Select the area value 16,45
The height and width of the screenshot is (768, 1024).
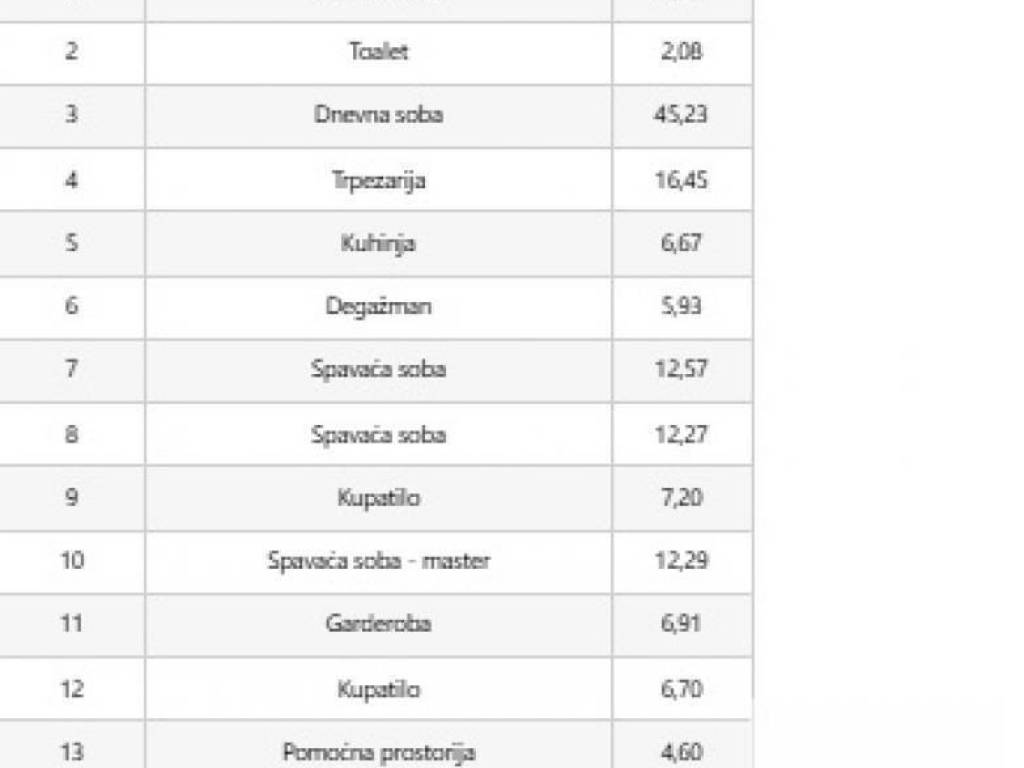click(682, 180)
